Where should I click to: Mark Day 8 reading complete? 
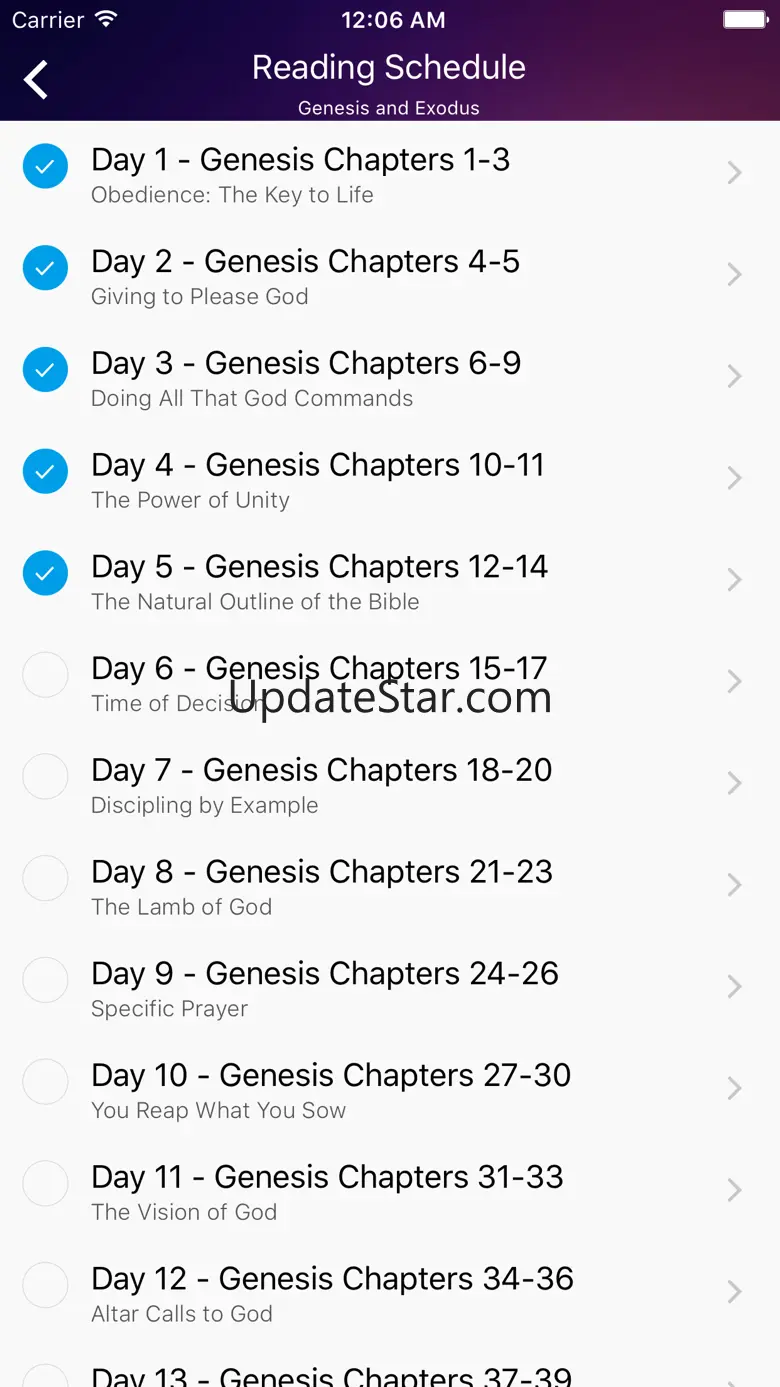[45, 878]
